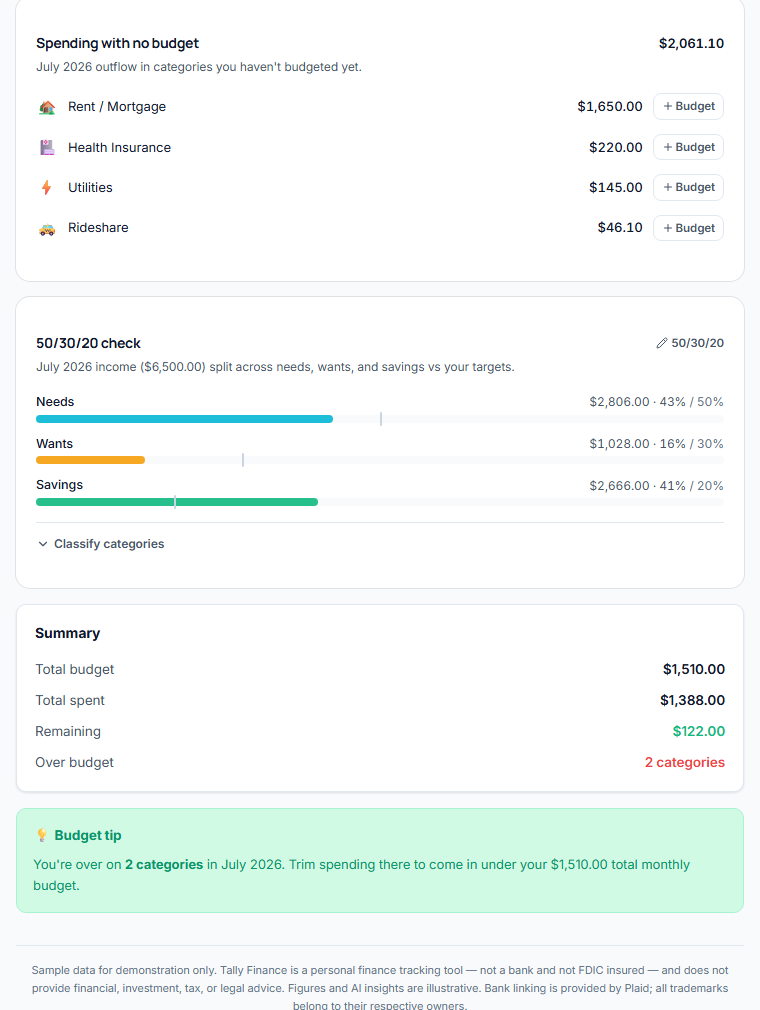Click the 50/30/20 check heading
The height and width of the screenshot is (1010, 760).
click(x=88, y=343)
